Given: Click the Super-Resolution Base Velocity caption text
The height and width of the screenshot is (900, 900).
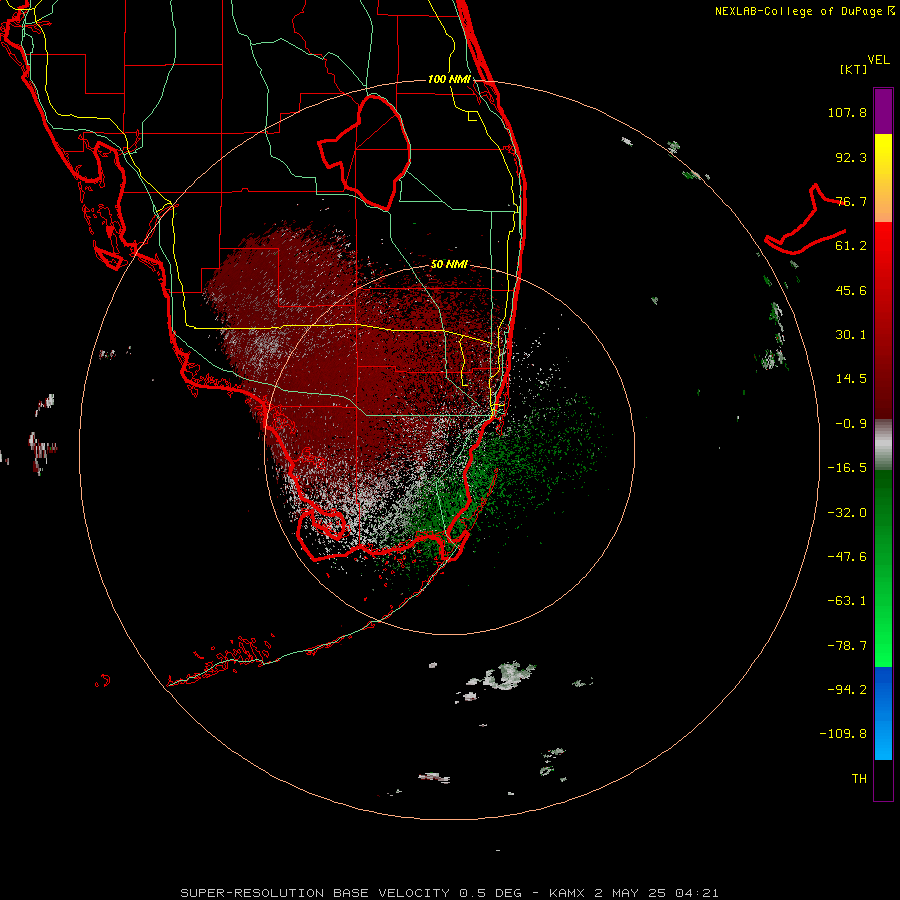Looking at the screenshot, I should click(x=449, y=893).
